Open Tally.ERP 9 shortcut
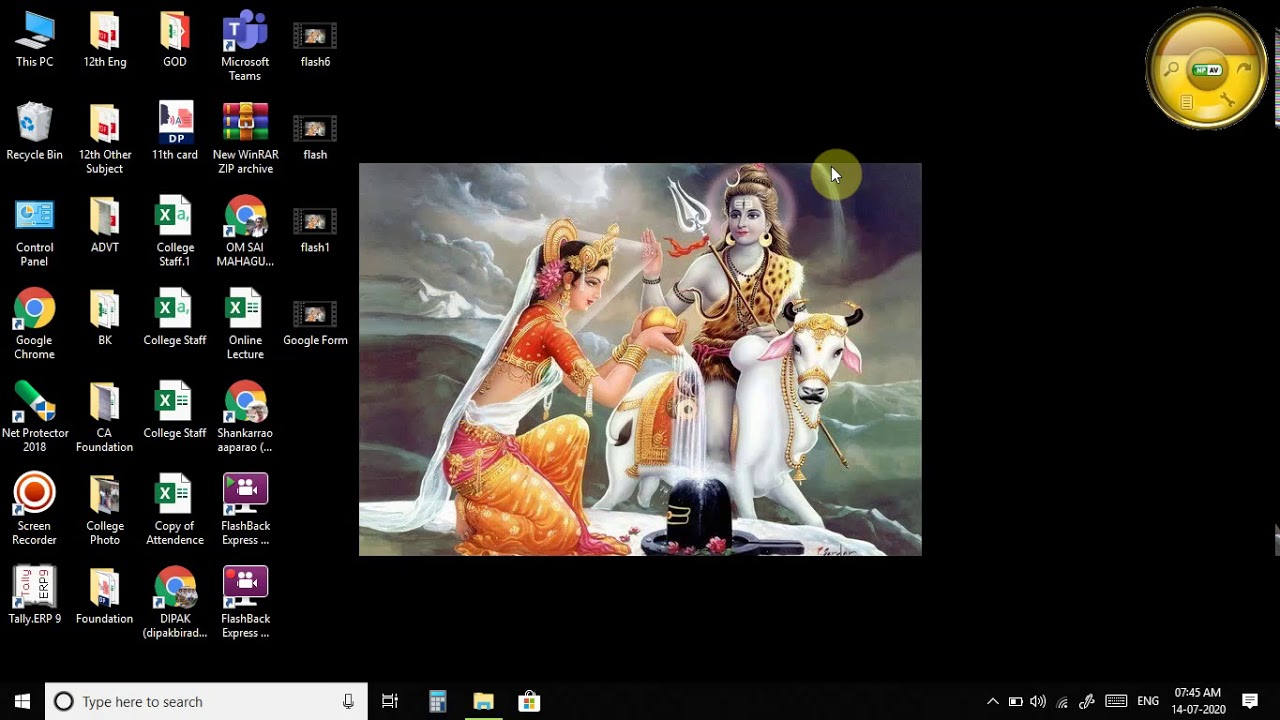Viewport: 1280px width, 720px height. pos(34,597)
